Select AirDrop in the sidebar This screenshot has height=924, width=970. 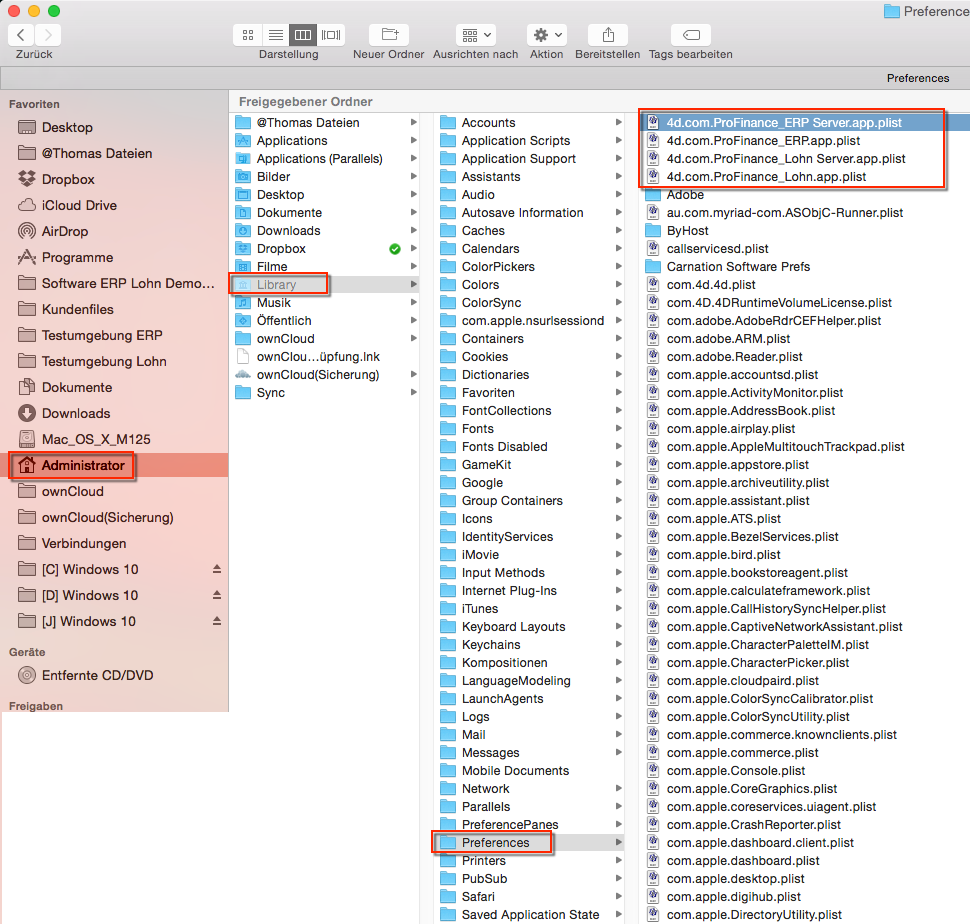(65, 231)
